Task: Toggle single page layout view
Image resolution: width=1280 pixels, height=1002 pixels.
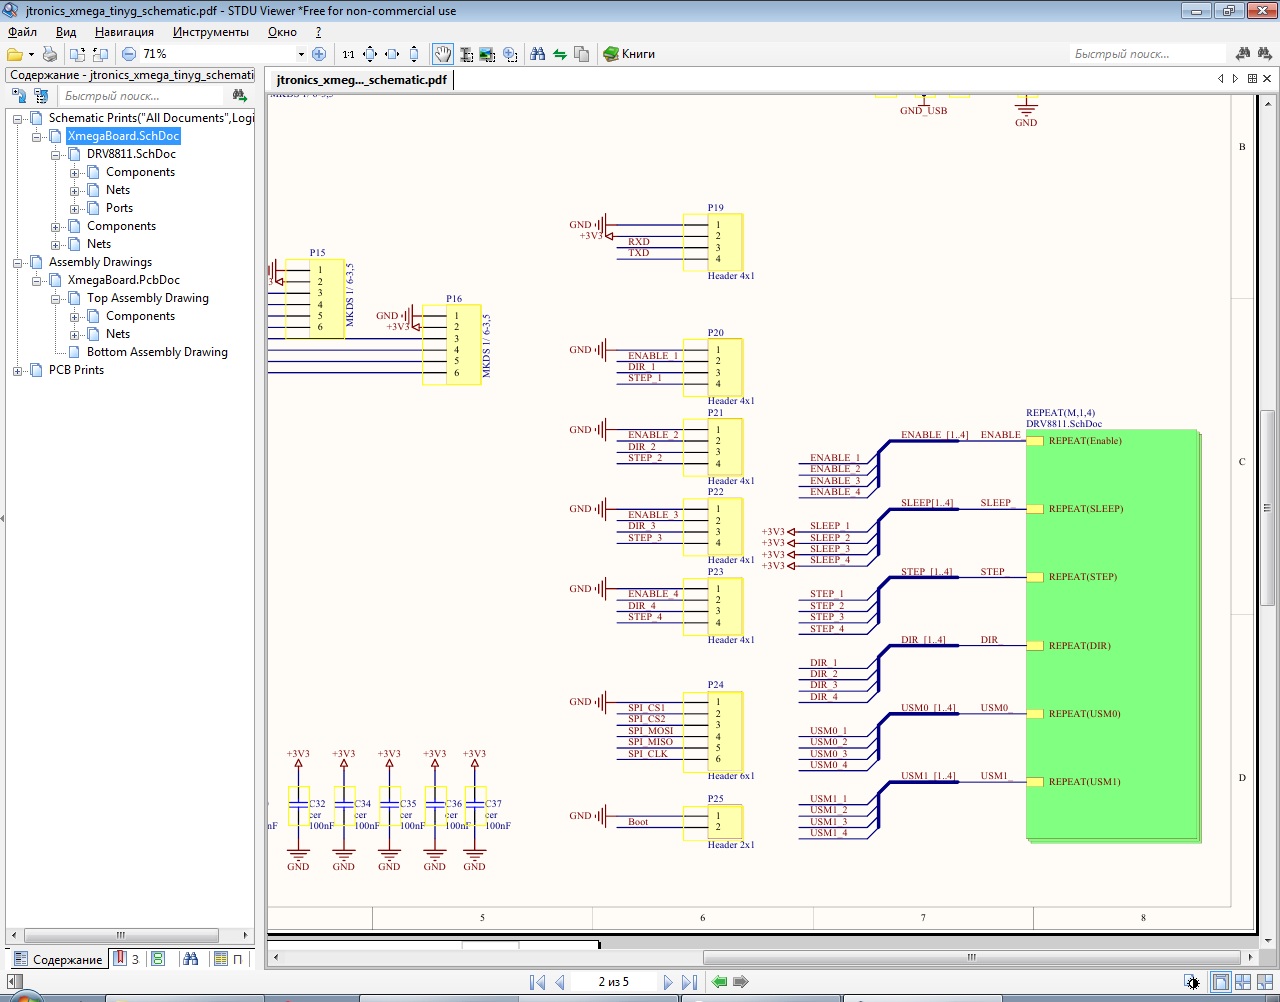Action: (x=1220, y=982)
